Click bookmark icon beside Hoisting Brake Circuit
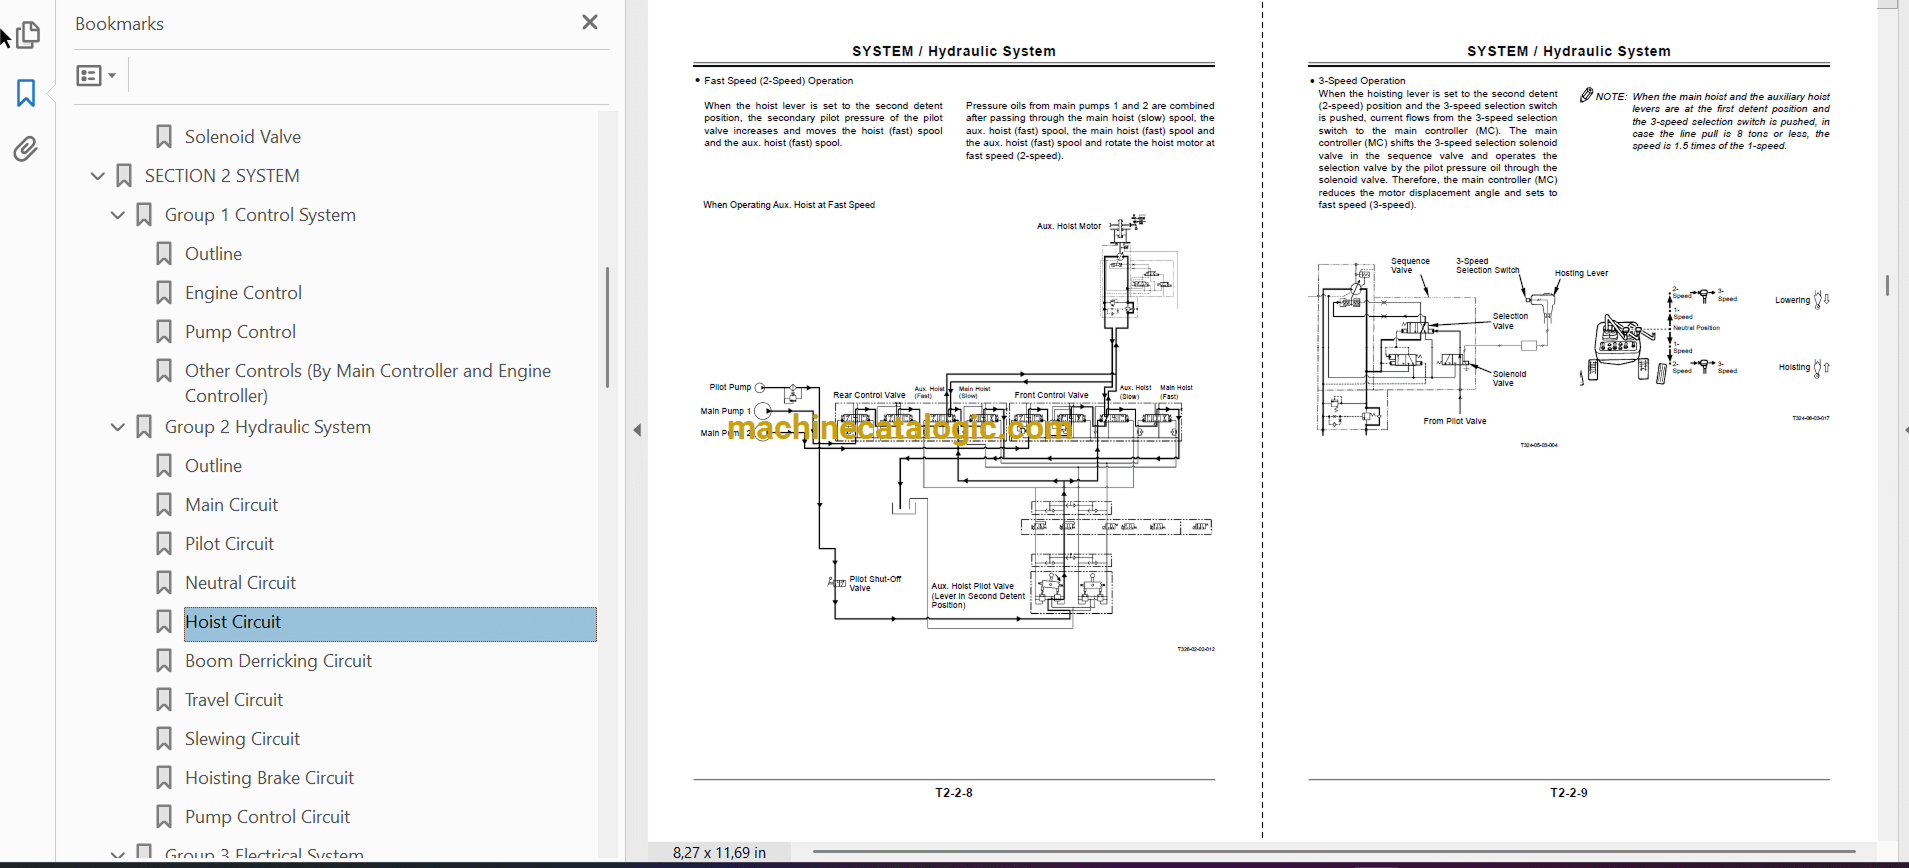This screenshot has width=1909, height=868. 164,778
